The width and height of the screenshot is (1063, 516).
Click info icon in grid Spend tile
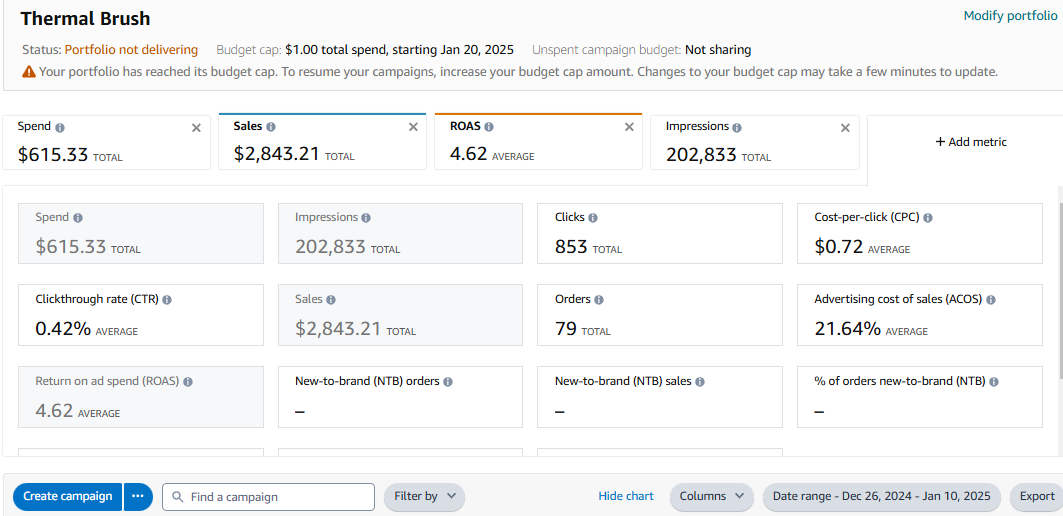click(x=77, y=218)
